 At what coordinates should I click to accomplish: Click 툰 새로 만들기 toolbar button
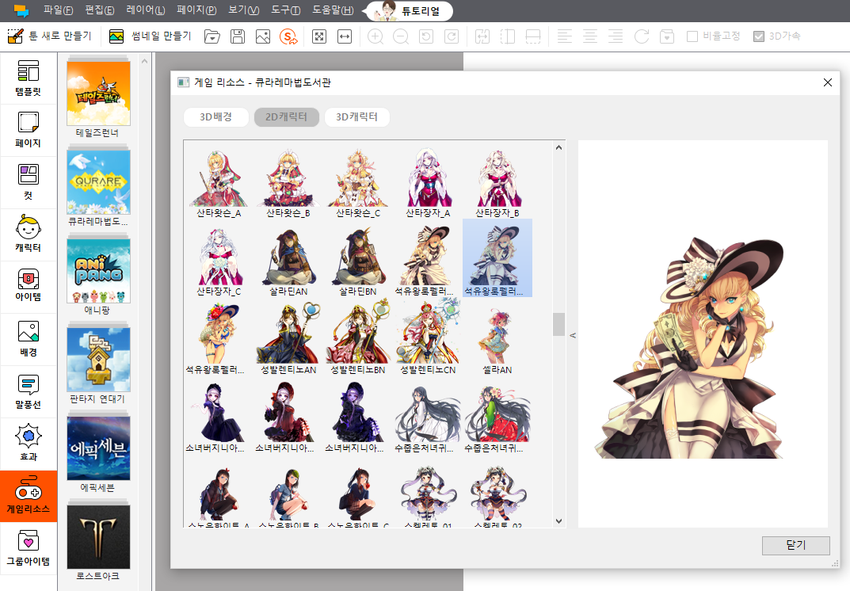pos(49,36)
